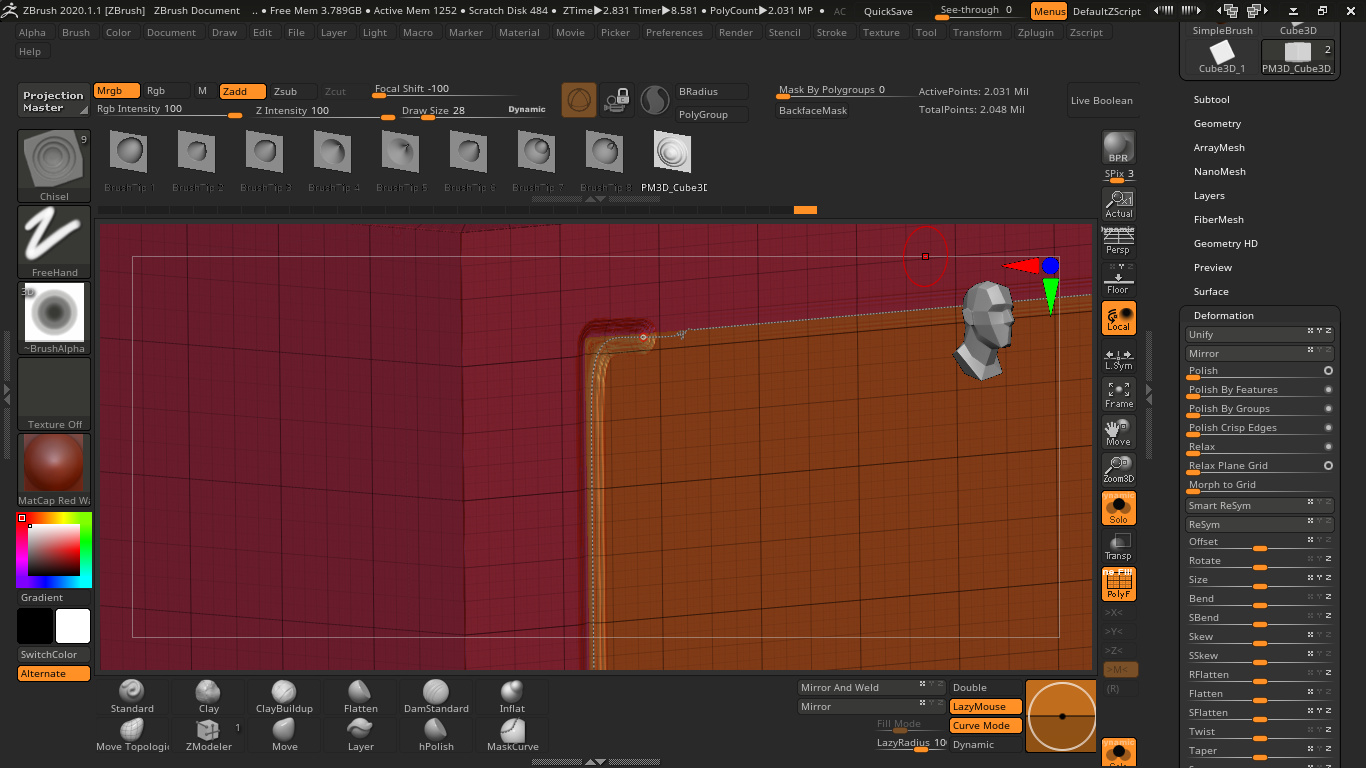
Task: Toggle LazyMouse option
Action: (985, 706)
